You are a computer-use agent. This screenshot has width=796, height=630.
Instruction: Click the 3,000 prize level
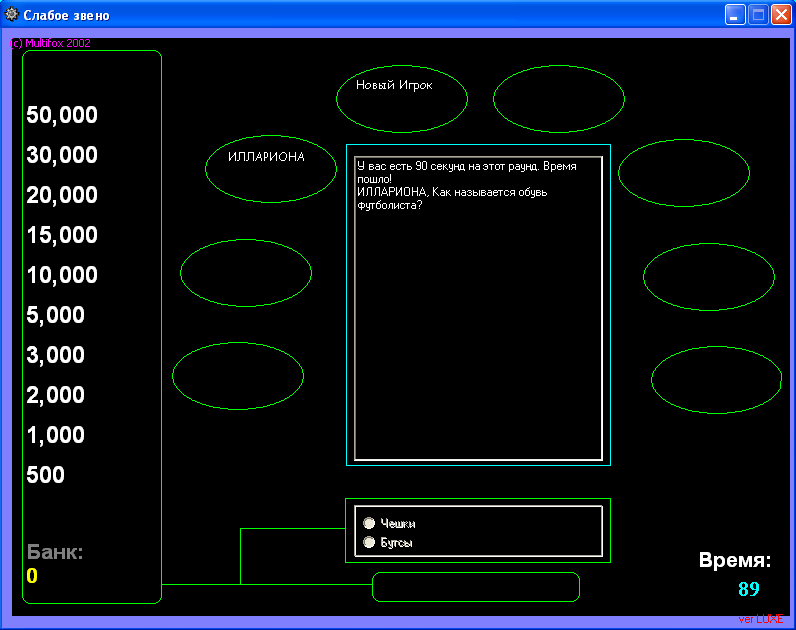[x=55, y=355]
